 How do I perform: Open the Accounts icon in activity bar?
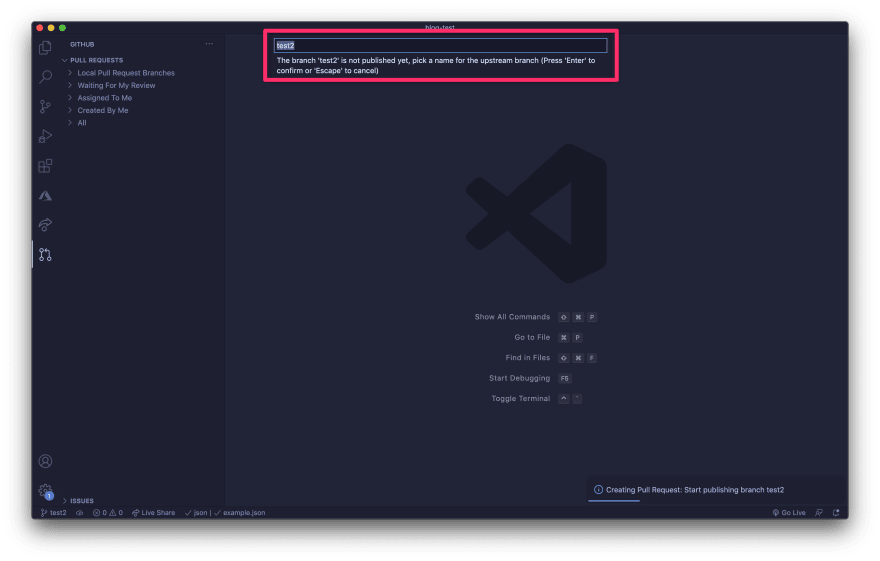click(45, 461)
